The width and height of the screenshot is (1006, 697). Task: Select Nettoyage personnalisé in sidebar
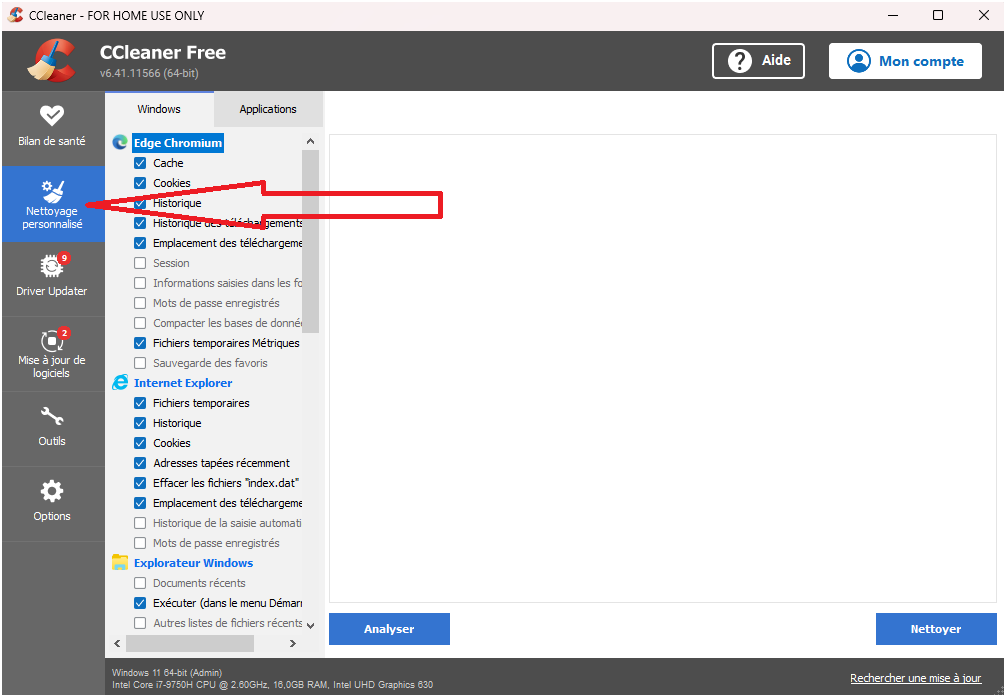pyautogui.click(x=52, y=204)
